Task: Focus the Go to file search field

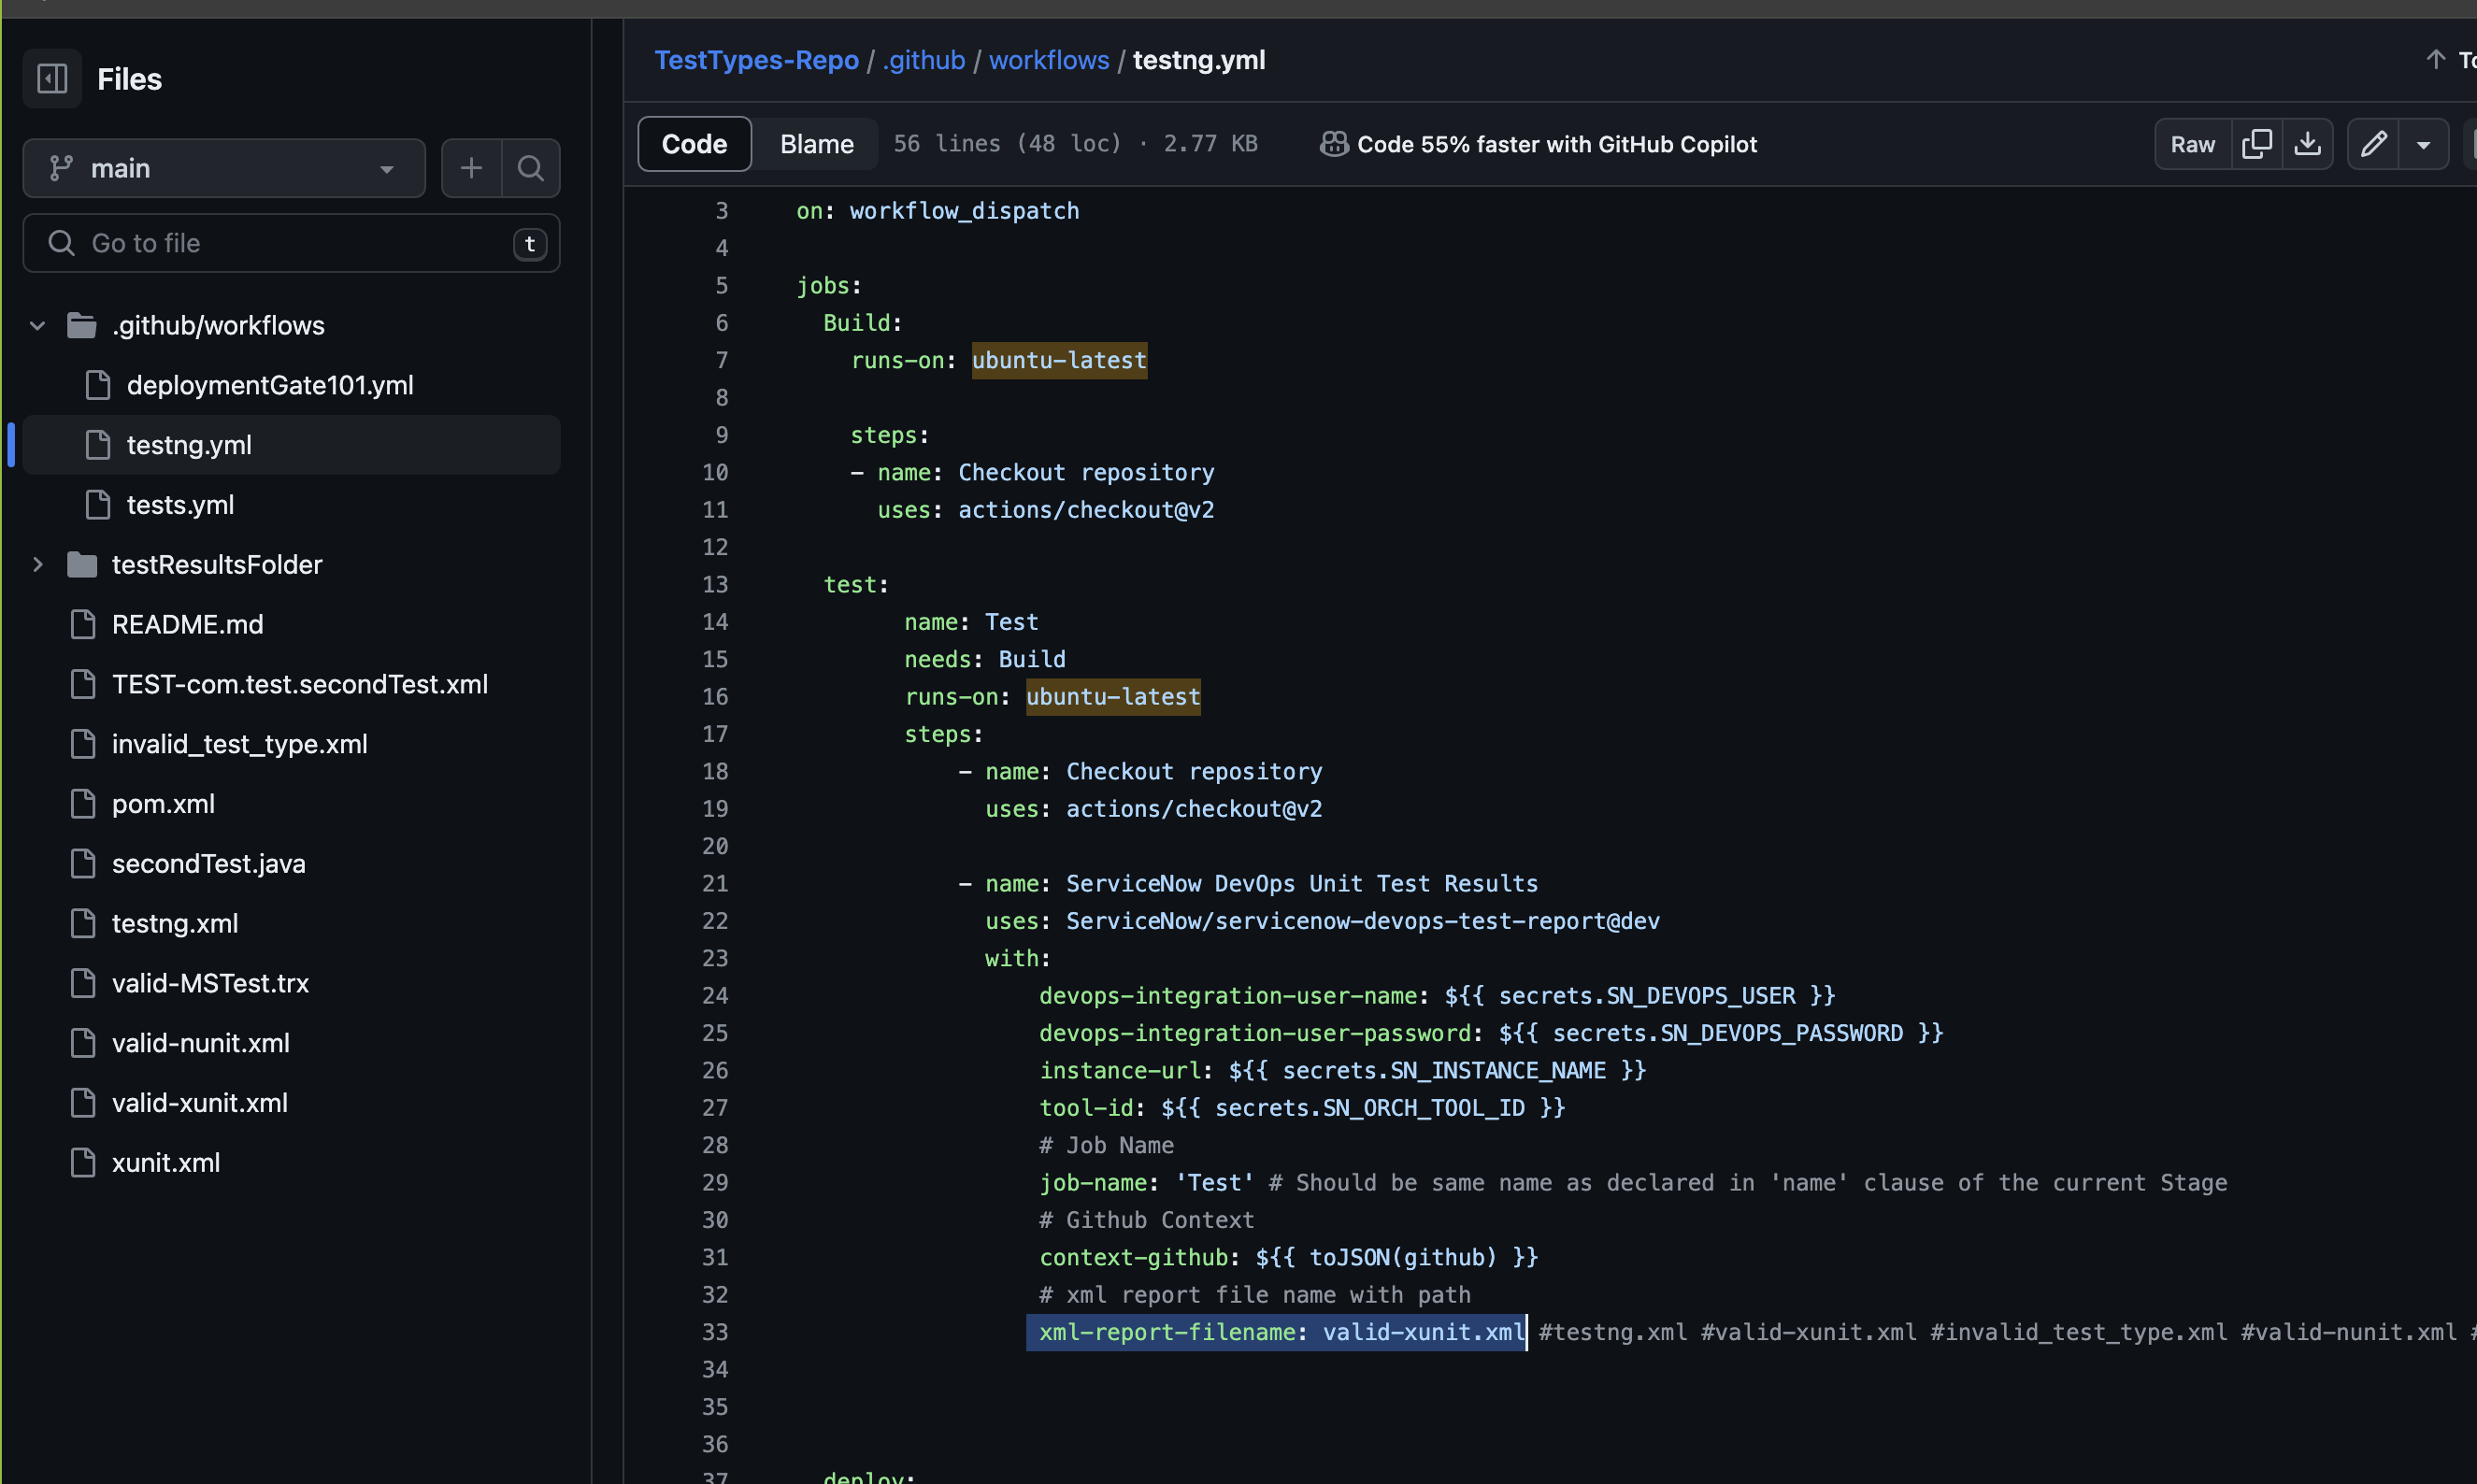Action: pyautogui.click(x=291, y=243)
